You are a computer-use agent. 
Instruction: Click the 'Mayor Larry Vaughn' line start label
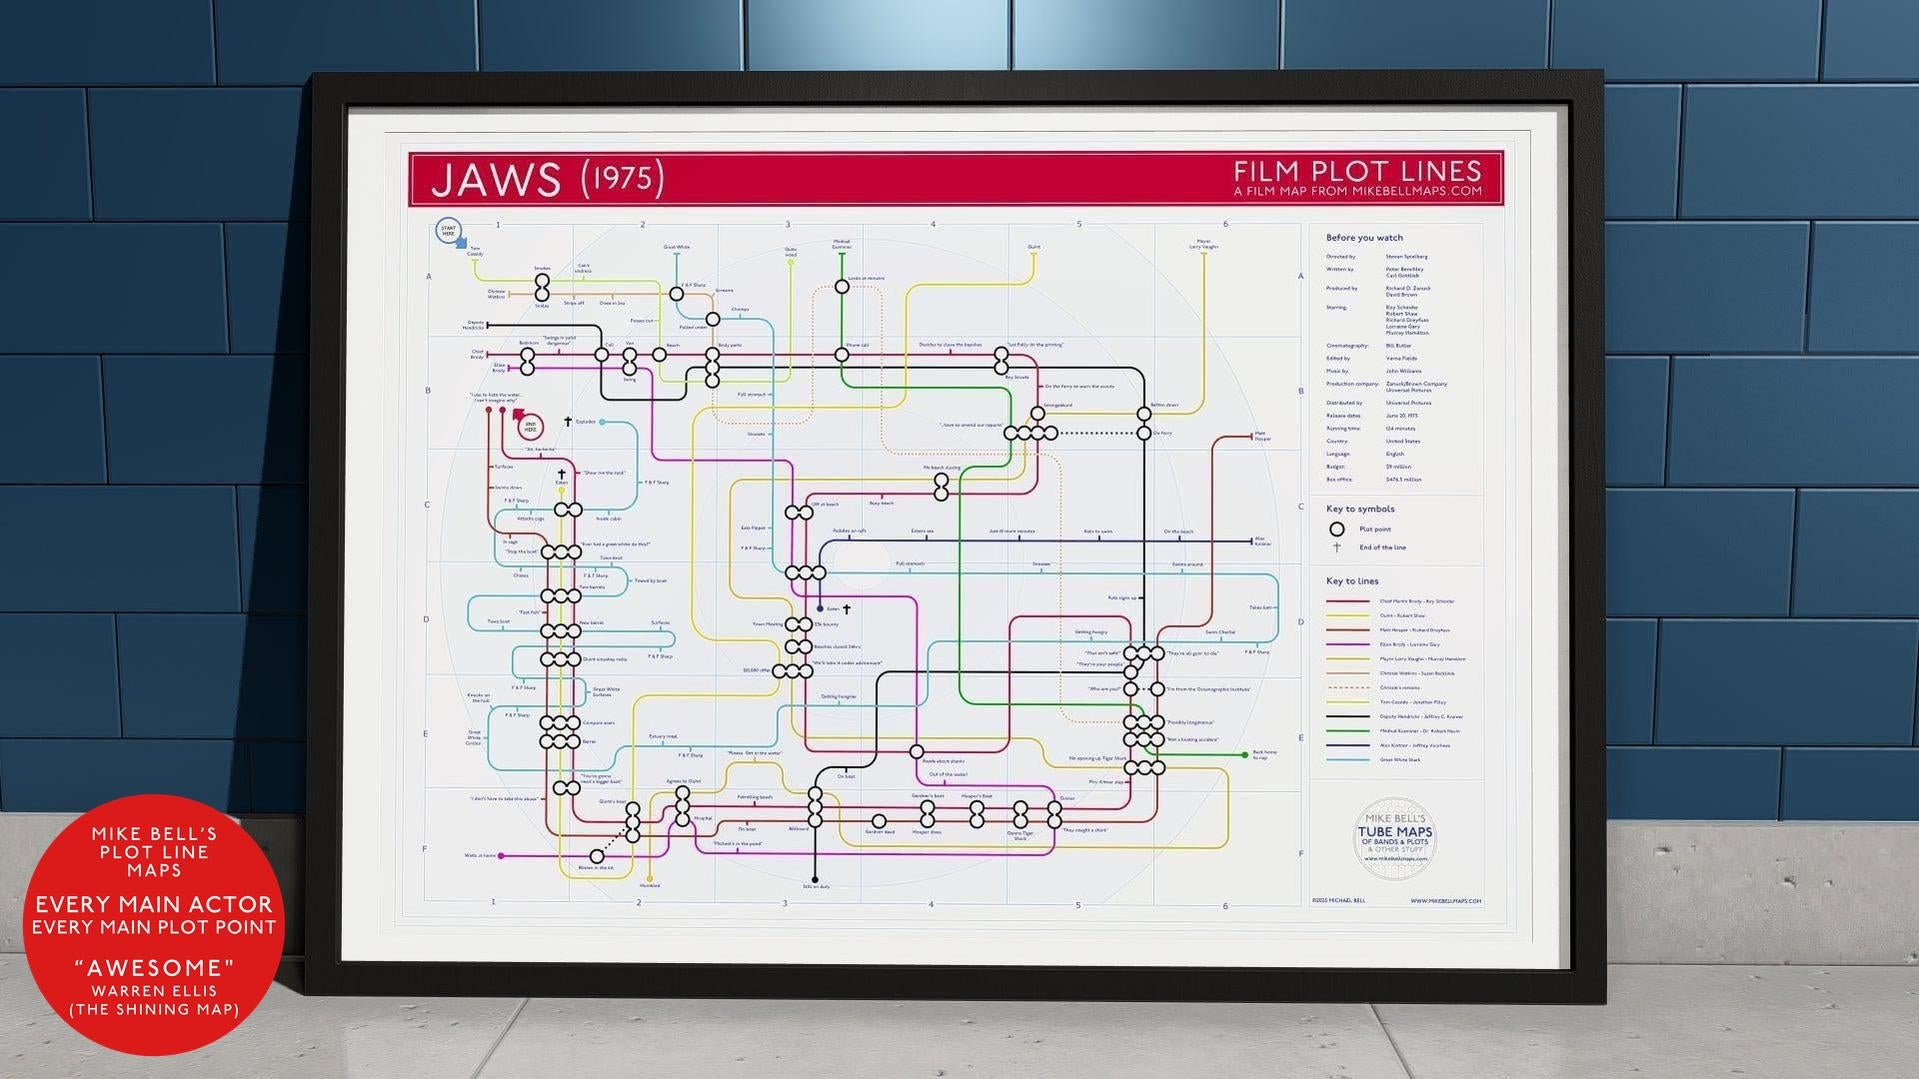(1204, 244)
